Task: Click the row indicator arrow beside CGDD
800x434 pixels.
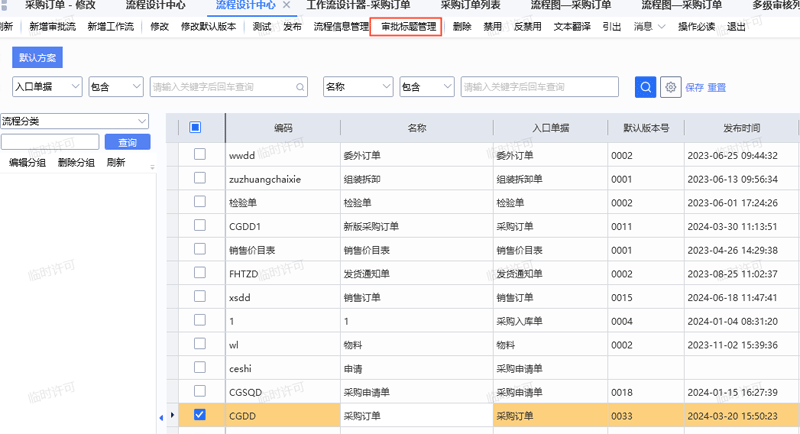Action: click(172, 415)
